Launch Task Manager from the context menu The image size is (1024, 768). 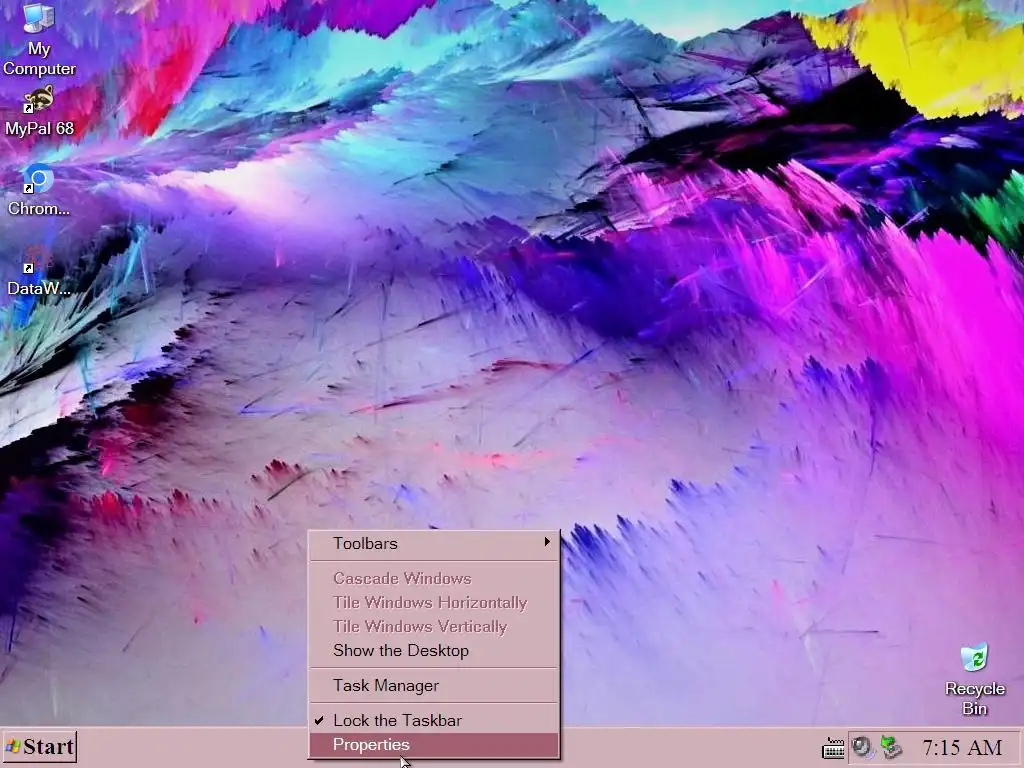click(434, 686)
